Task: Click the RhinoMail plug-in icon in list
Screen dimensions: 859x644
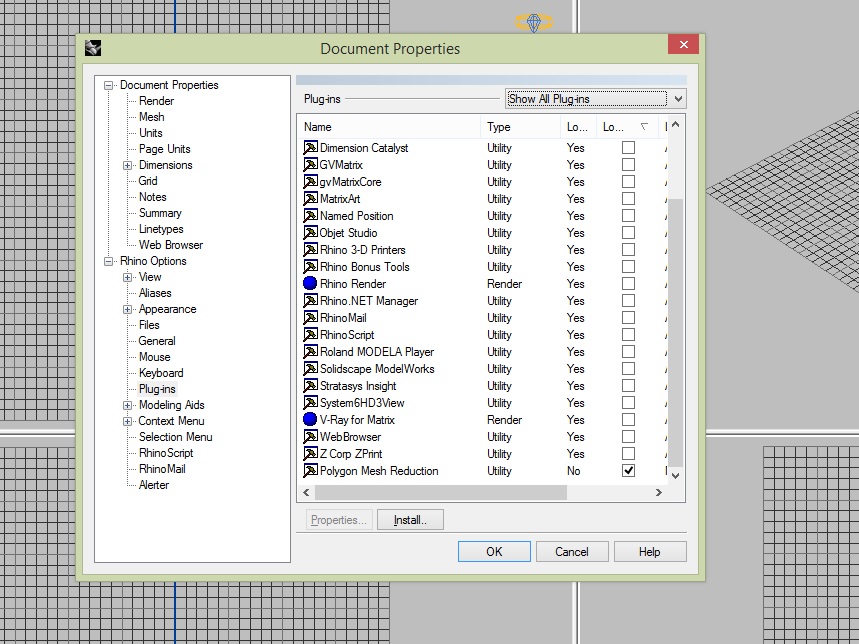Action: pyautogui.click(x=311, y=318)
